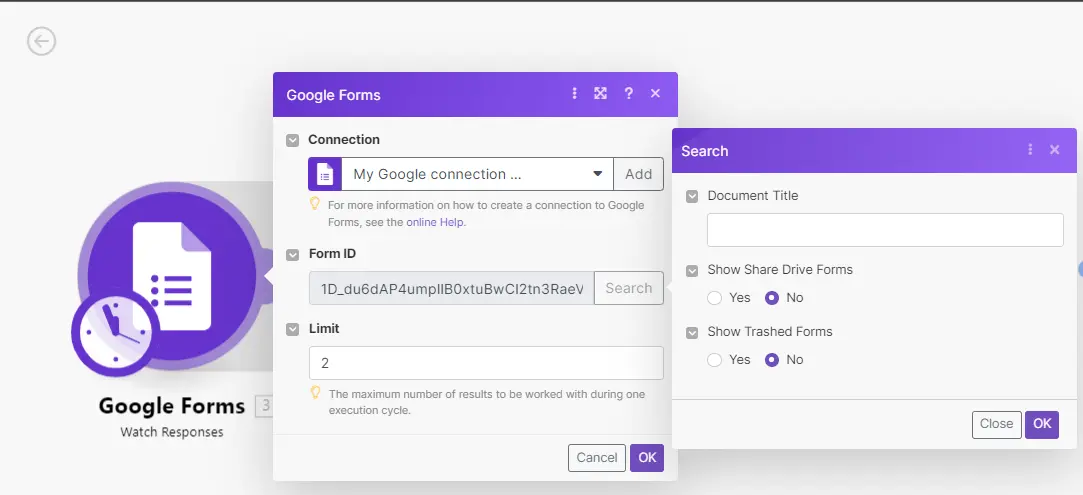The image size is (1083, 495).
Task: Open the Google Forms dialog three-dot menu
Action: 574,93
